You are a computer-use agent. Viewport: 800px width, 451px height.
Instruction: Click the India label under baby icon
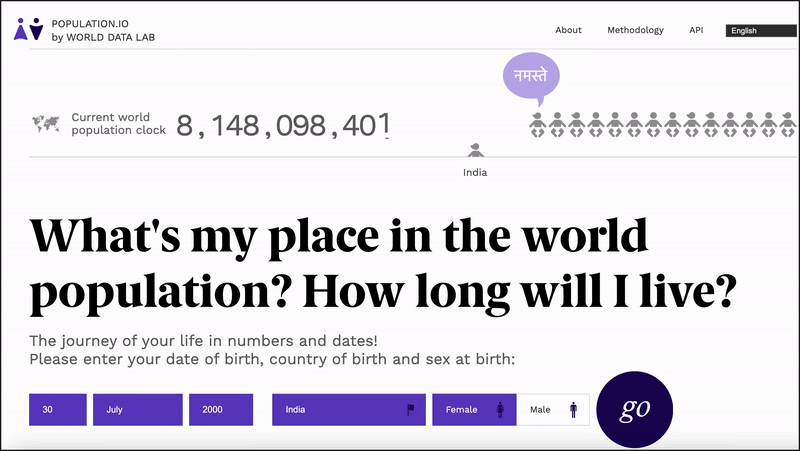point(475,172)
